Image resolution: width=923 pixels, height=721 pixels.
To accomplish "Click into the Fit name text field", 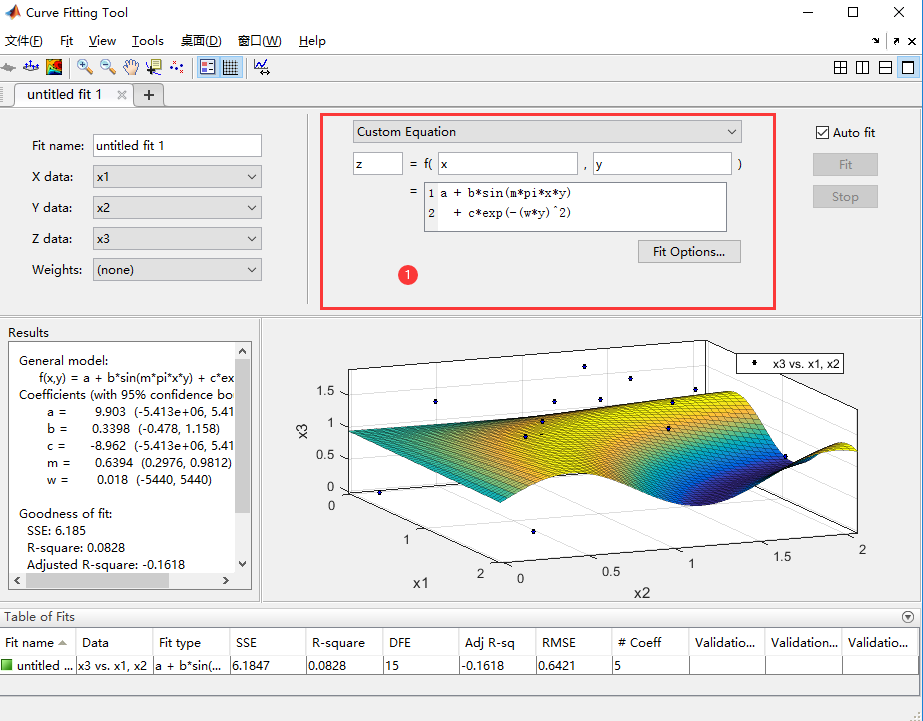I will [x=177, y=145].
